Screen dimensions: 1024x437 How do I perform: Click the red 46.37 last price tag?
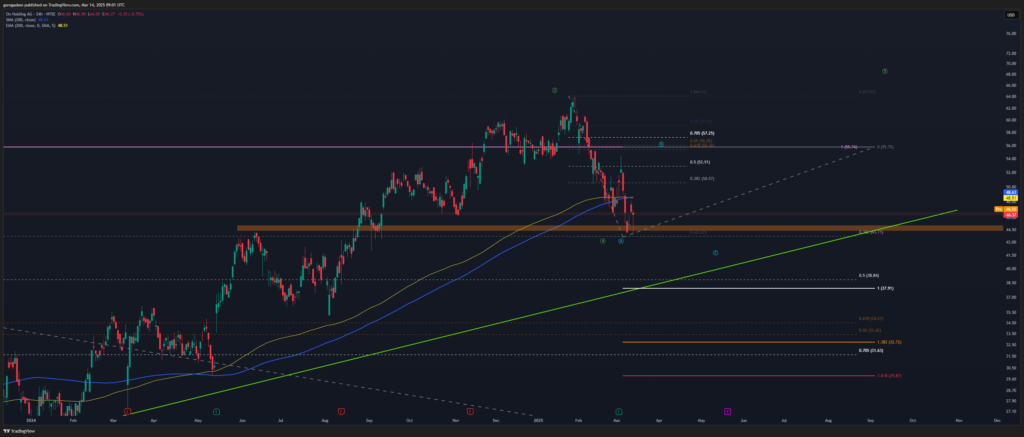pyautogui.click(x=1010, y=215)
